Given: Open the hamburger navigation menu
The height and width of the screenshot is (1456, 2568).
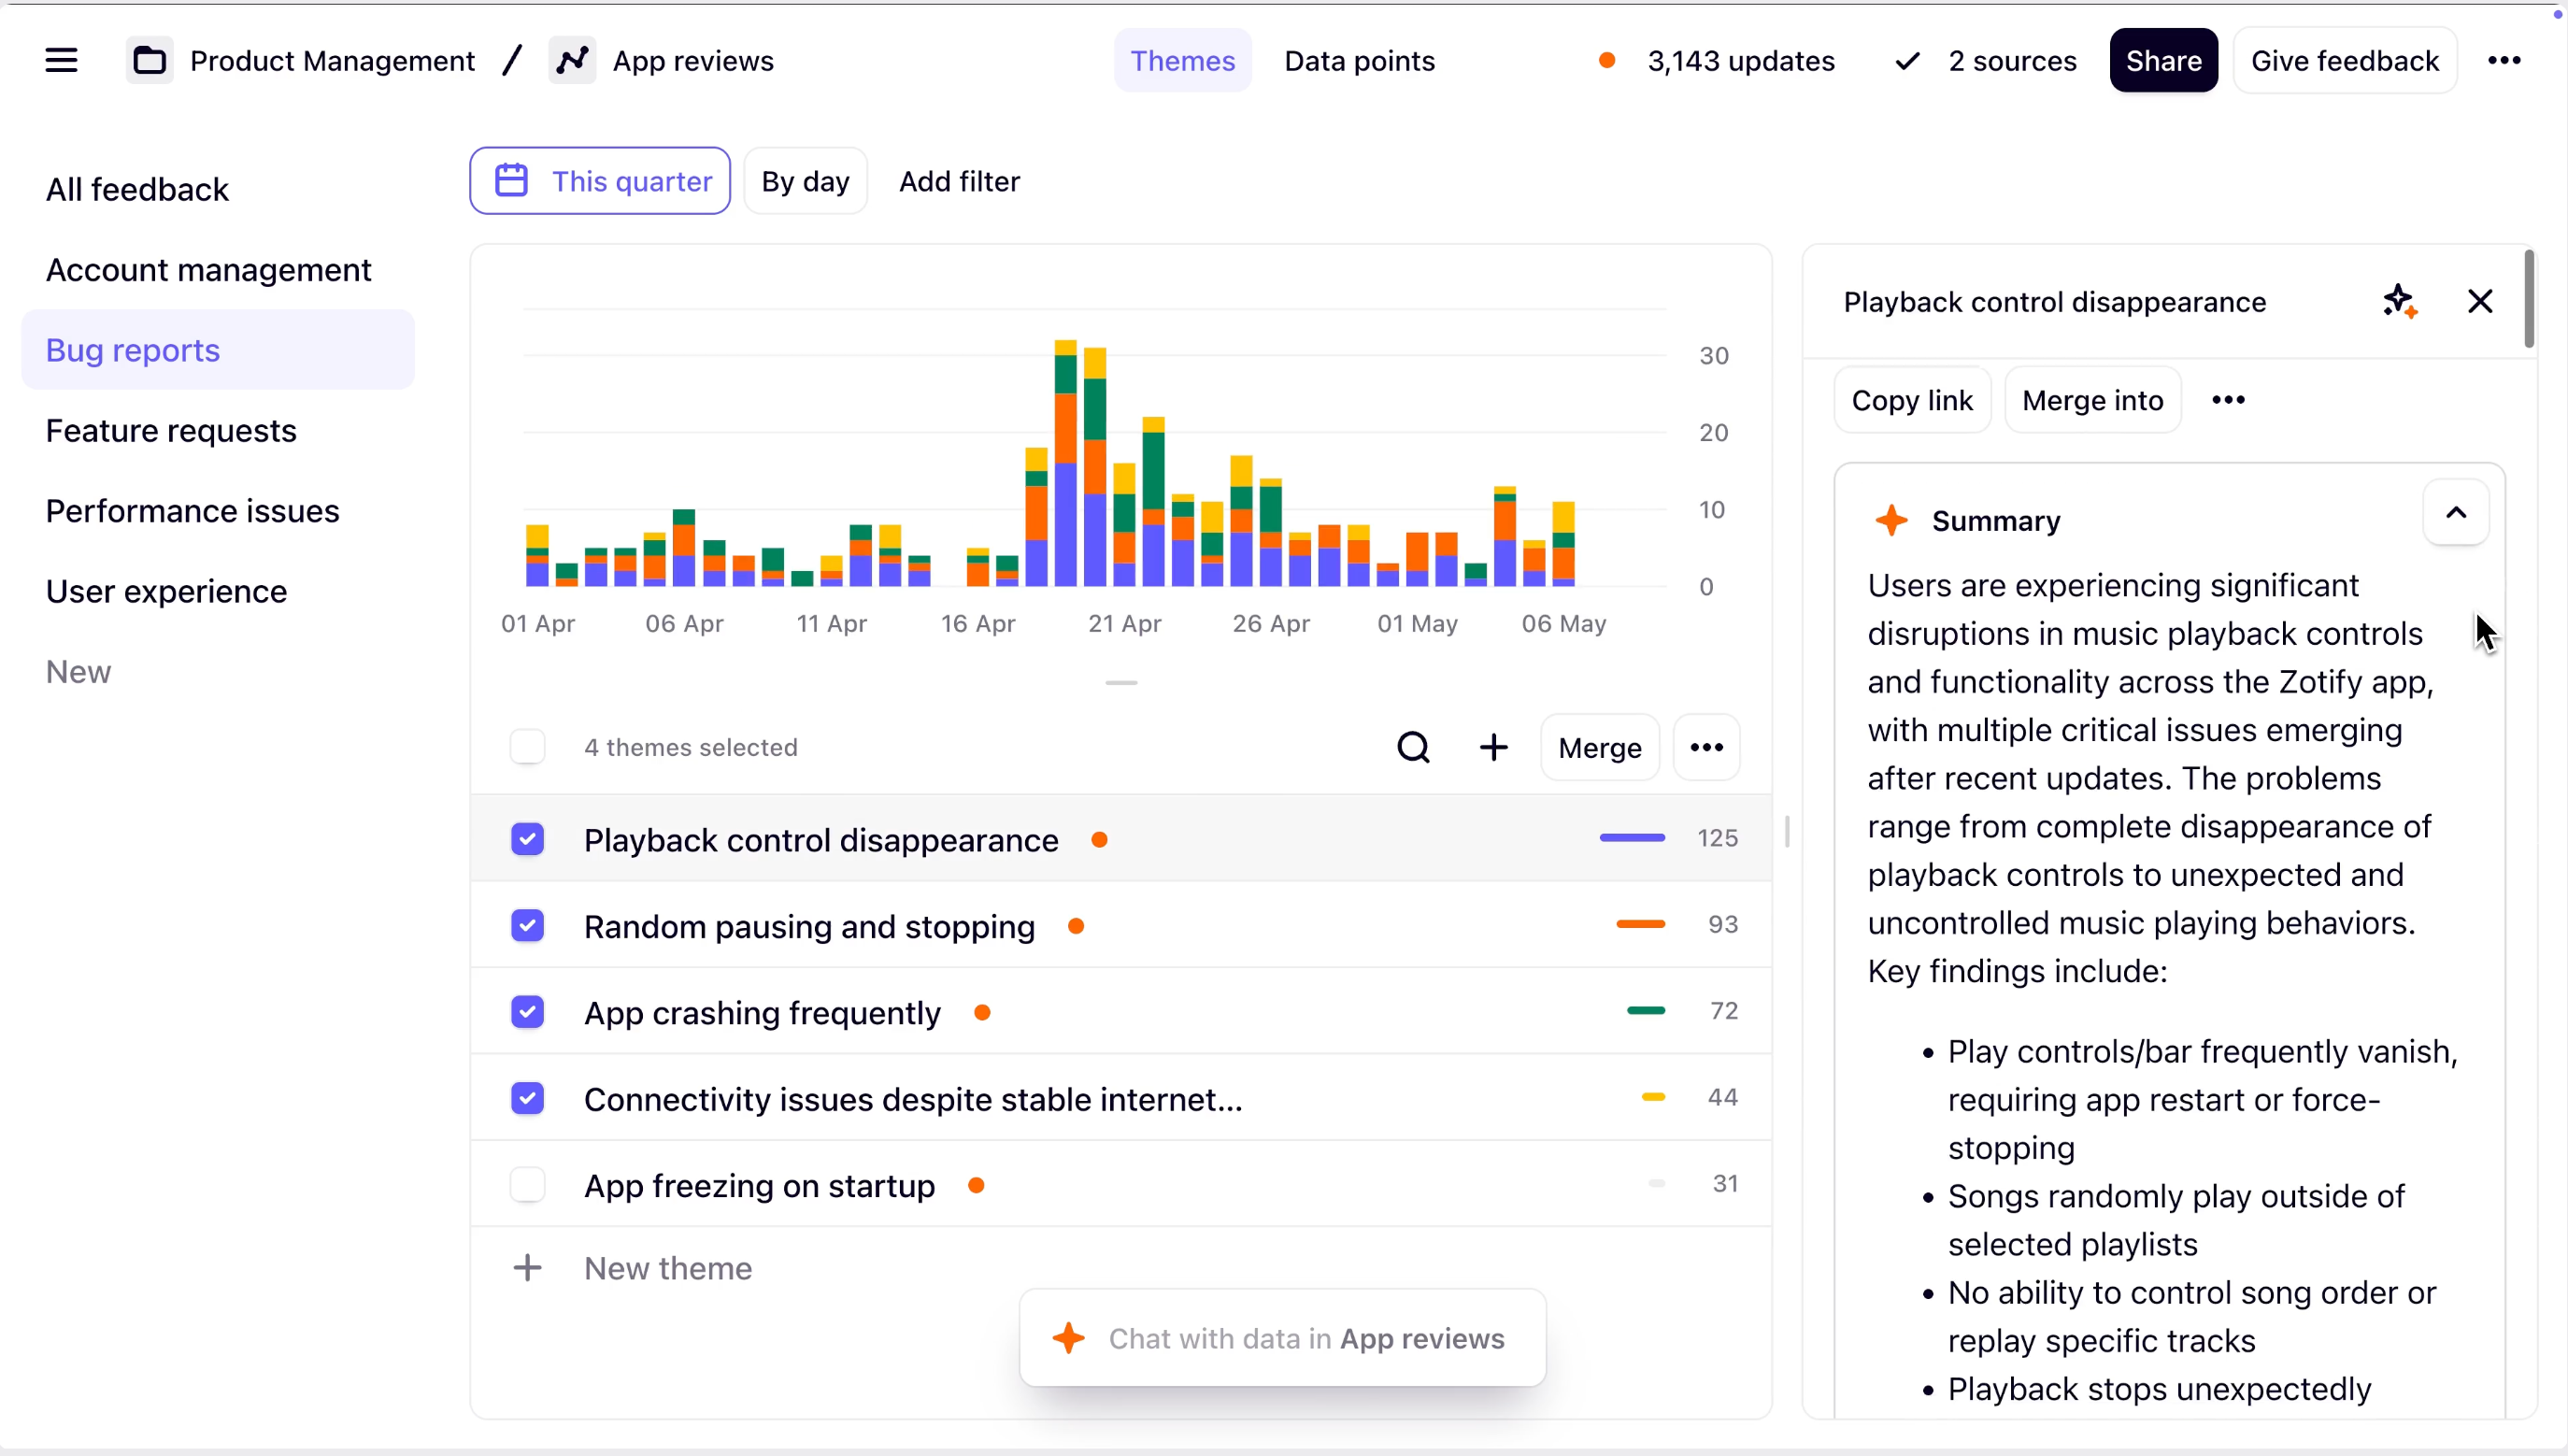Looking at the screenshot, I should pyautogui.click(x=61, y=61).
